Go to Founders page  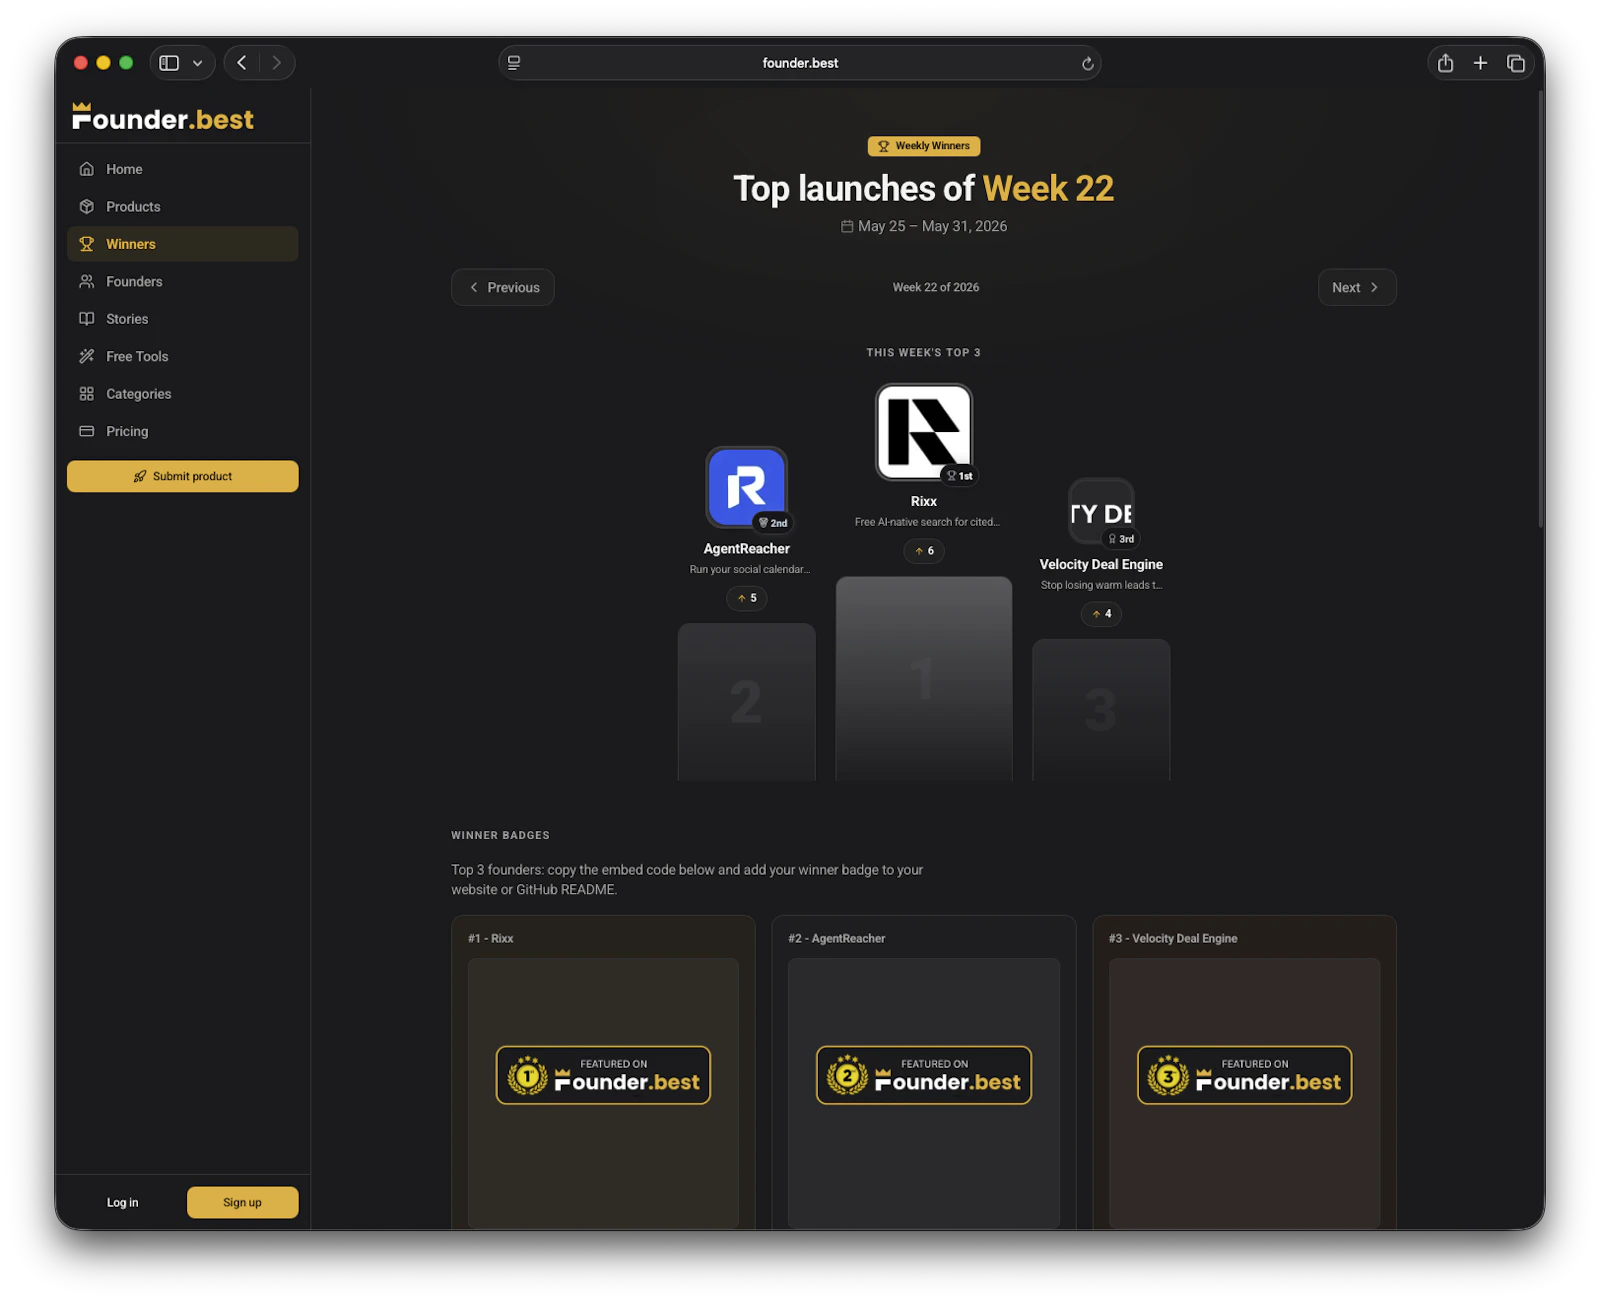[182, 282]
